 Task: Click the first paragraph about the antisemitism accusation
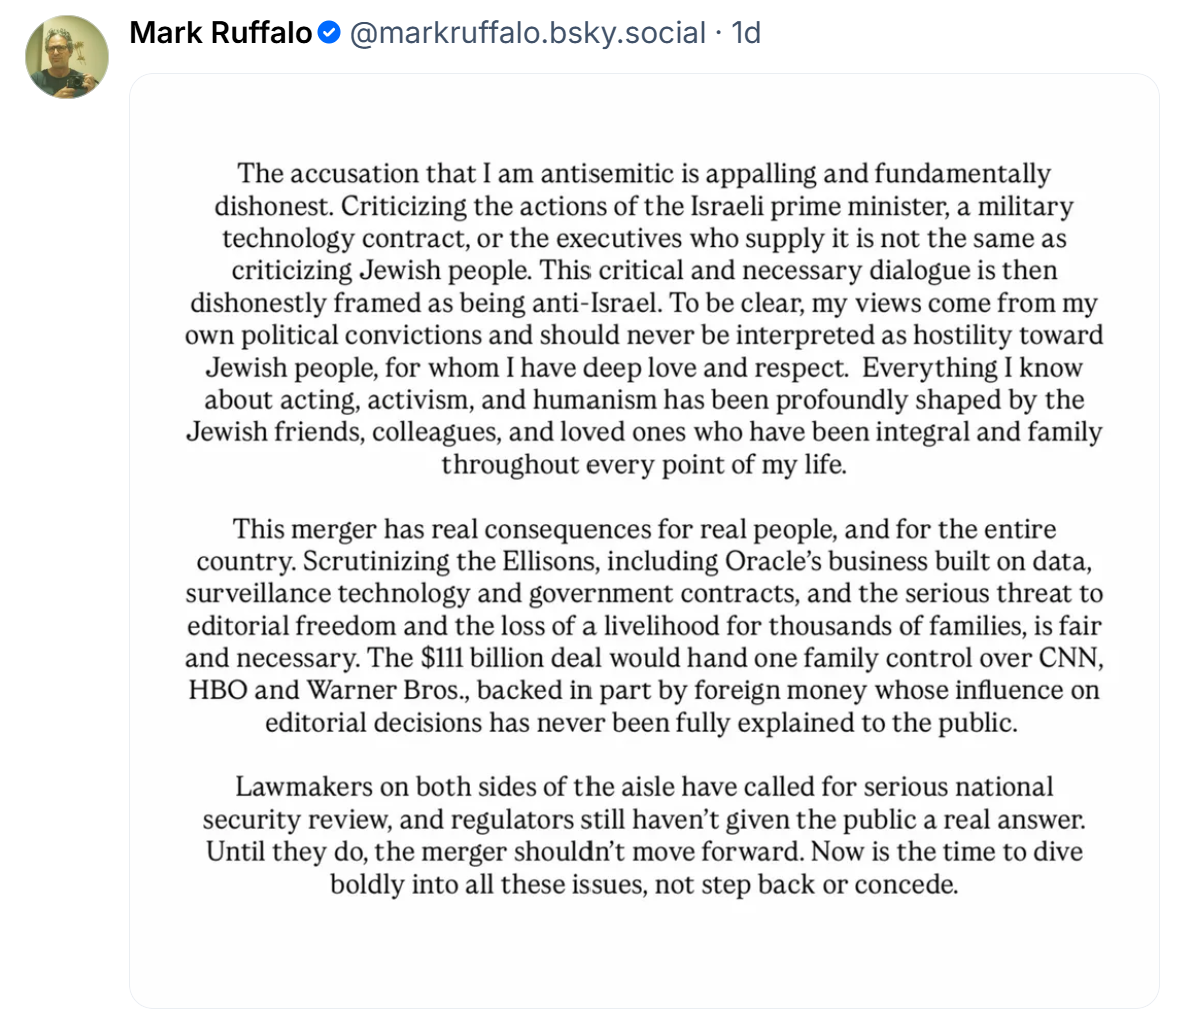click(x=645, y=319)
